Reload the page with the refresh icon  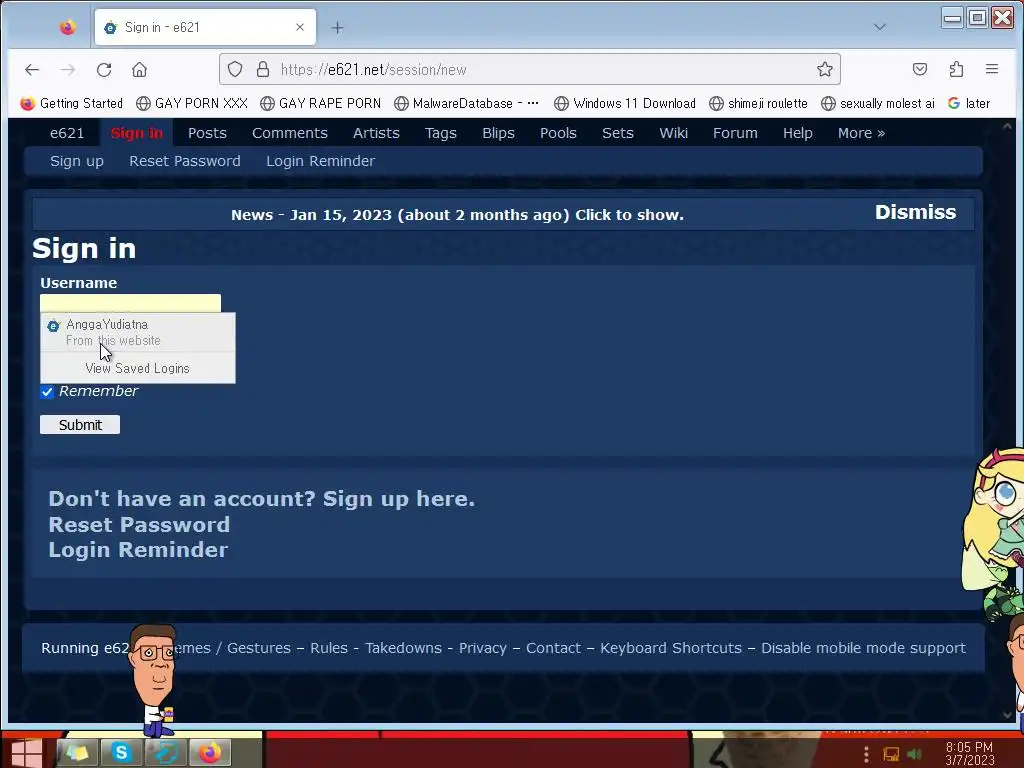[104, 69]
